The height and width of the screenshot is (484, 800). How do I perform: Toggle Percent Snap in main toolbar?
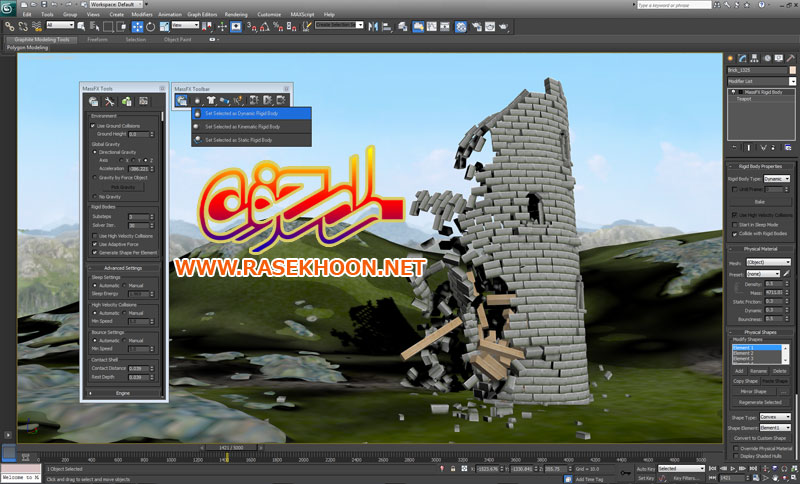point(278,27)
